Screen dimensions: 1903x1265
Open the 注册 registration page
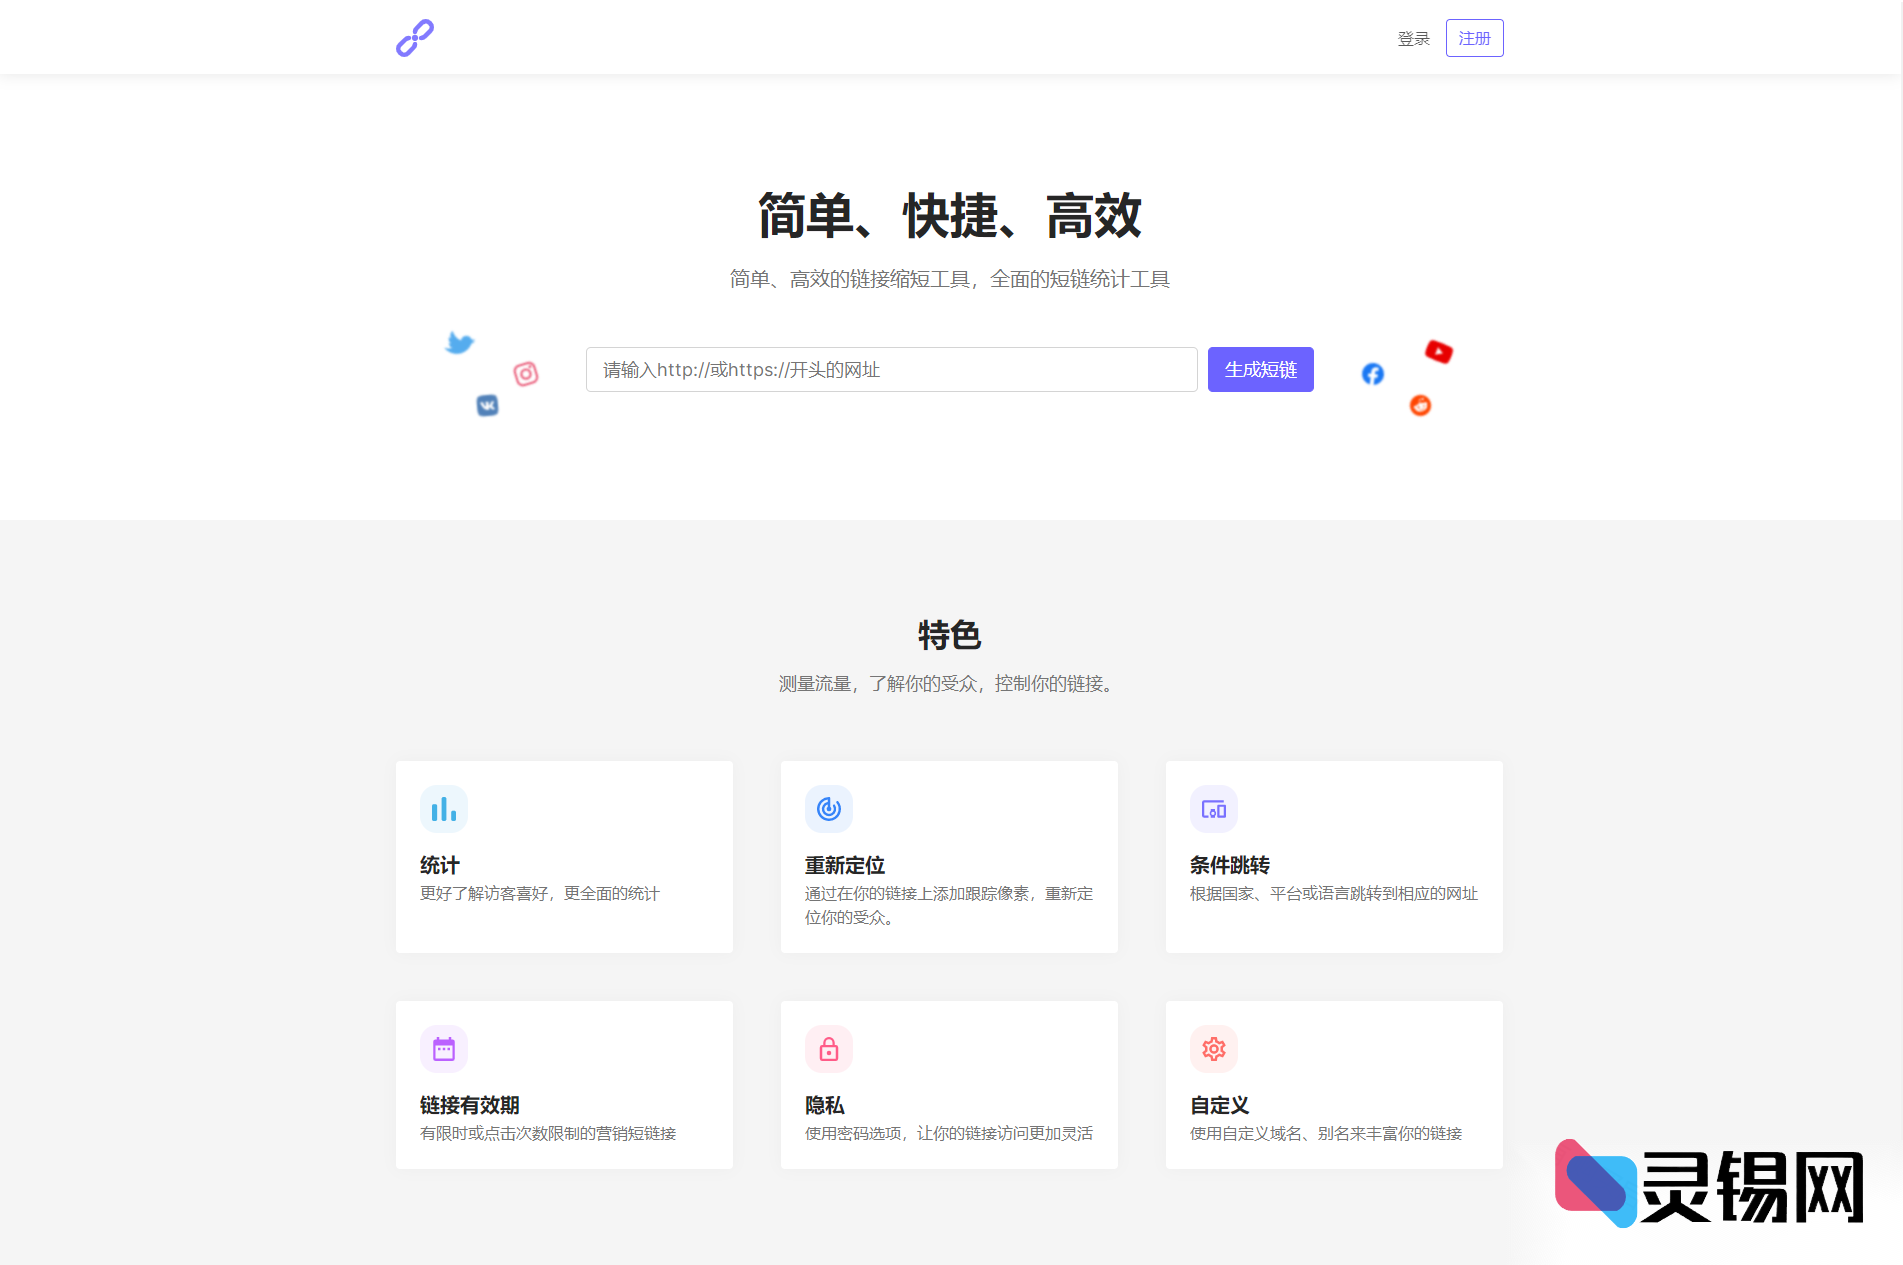(1473, 37)
